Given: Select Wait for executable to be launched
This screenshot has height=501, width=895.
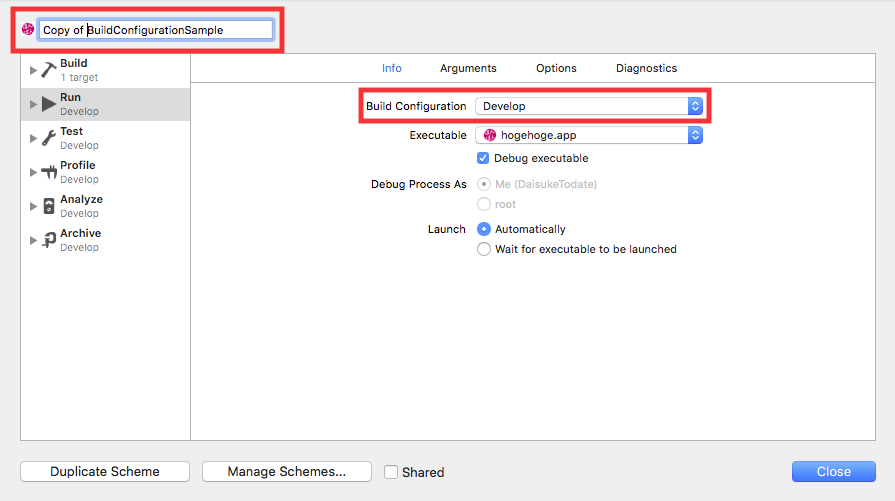Looking at the screenshot, I should (x=484, y=249).
